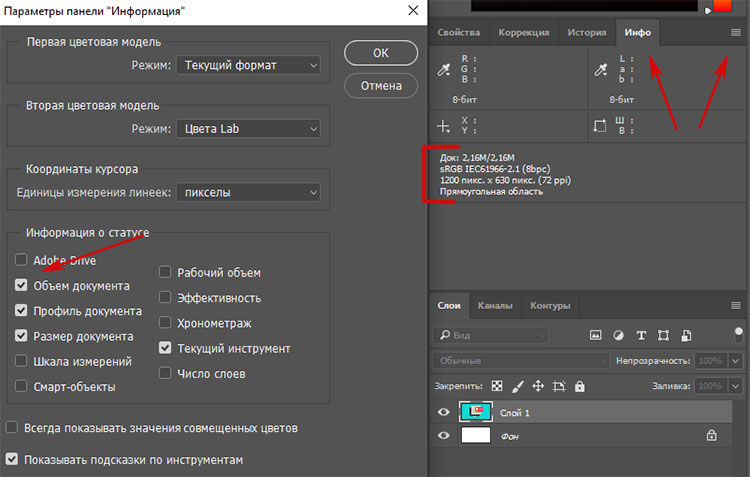This screenshot has width=750, height=477.
Task: Filter layers by shape layer icon
Action: (663, 335)
